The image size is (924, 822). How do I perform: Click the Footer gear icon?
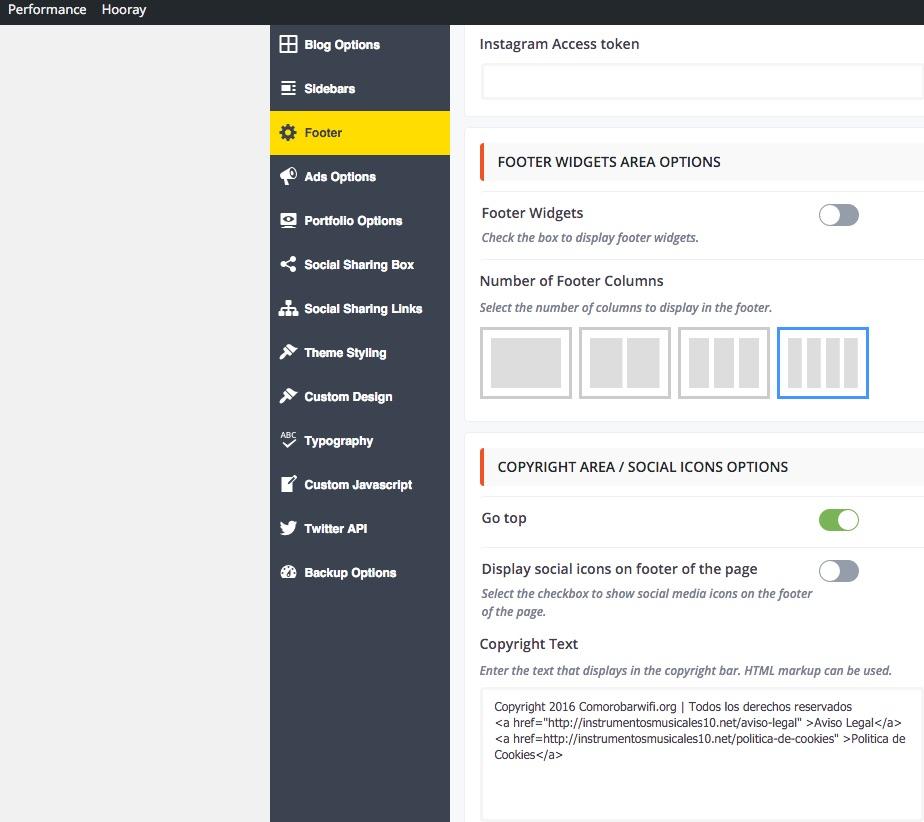click(288, 132)
